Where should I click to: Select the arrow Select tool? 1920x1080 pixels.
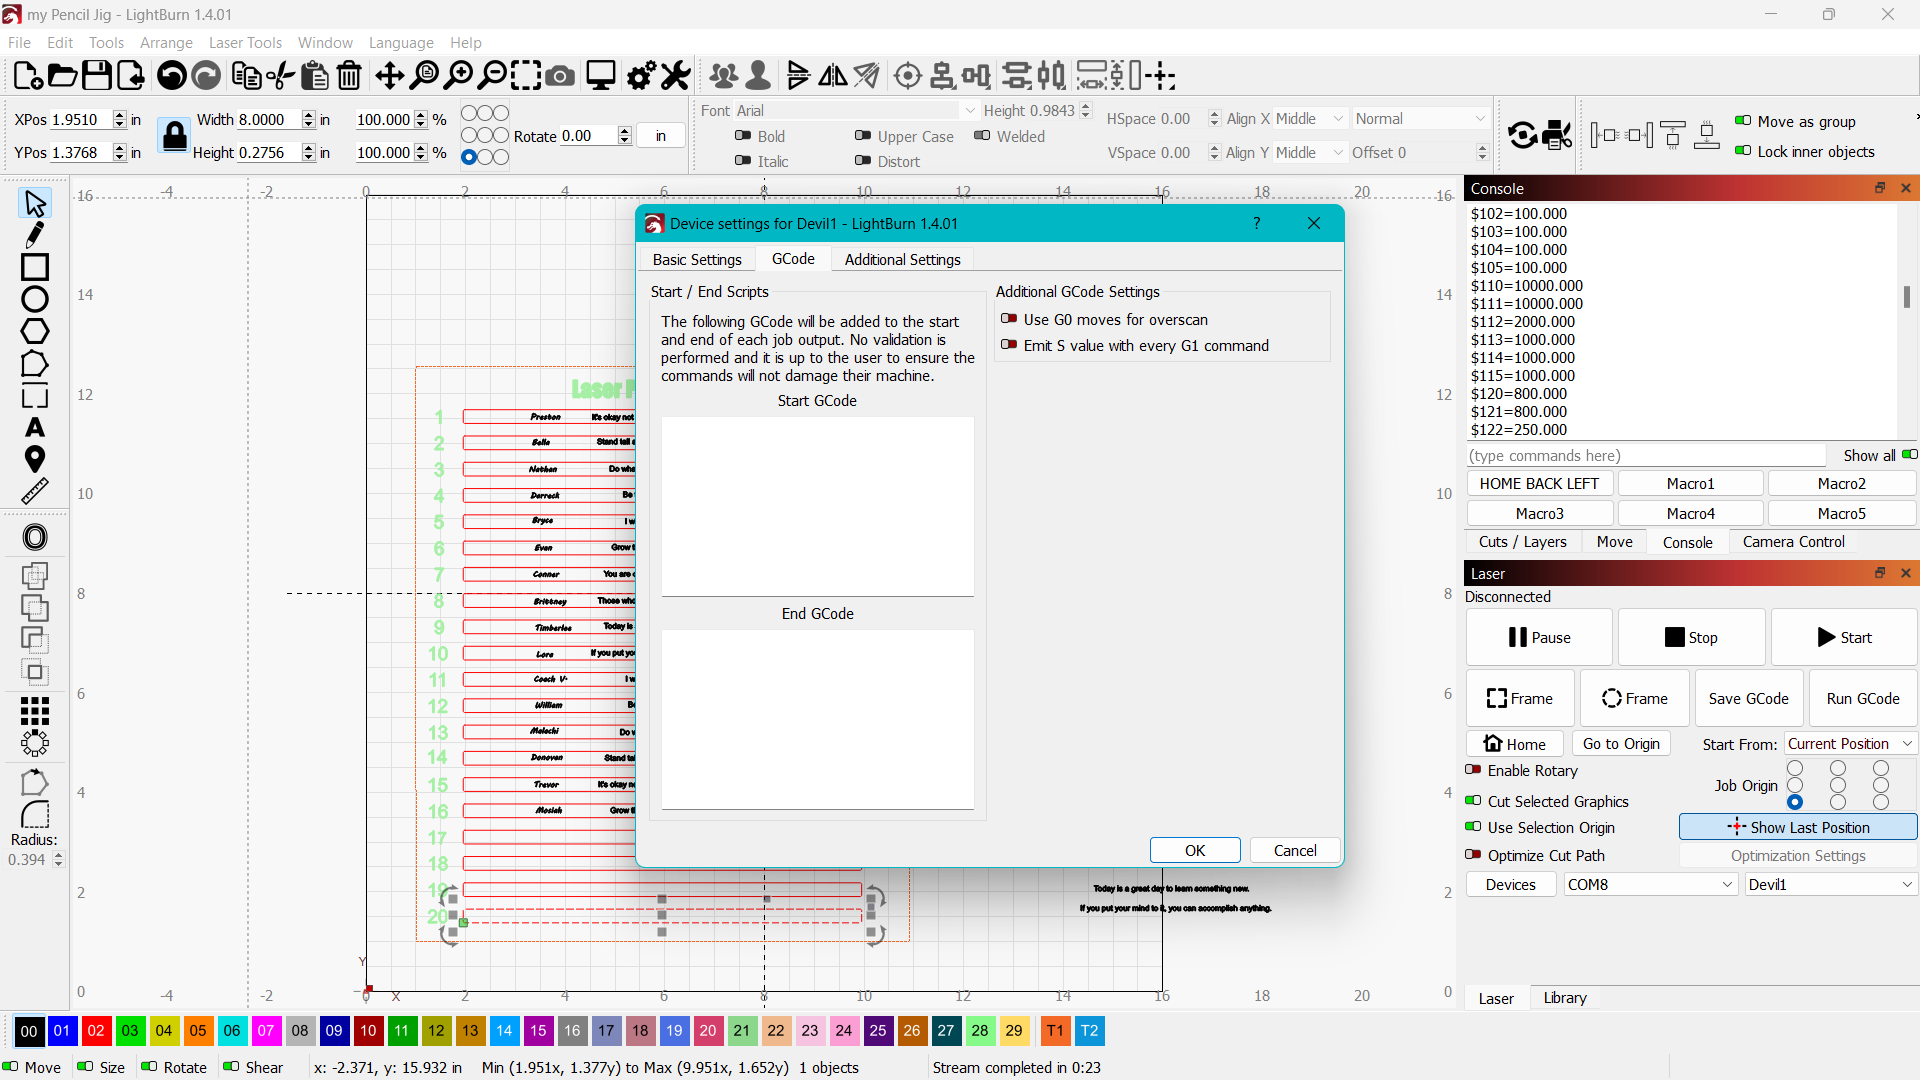35,203
